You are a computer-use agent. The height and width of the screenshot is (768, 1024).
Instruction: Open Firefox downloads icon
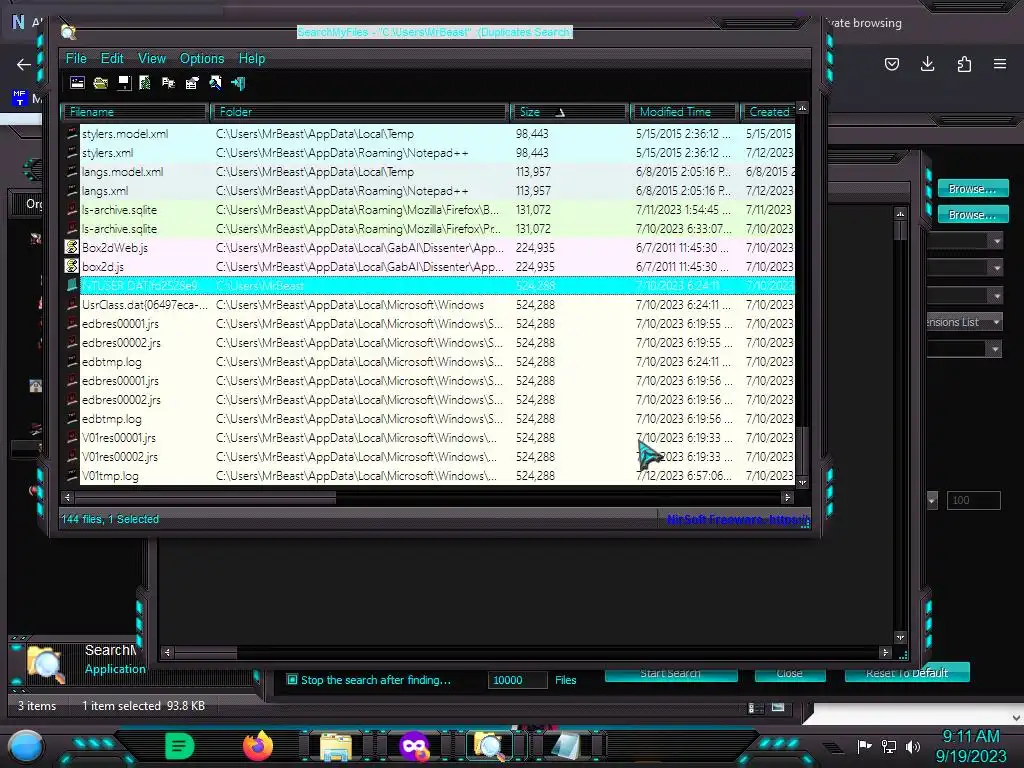tap(927, 64)
